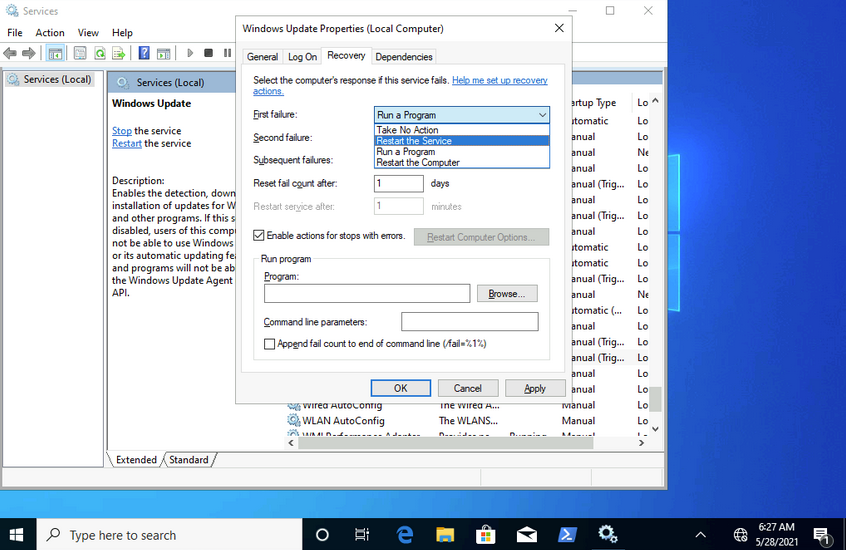The height and width of the screenshot is (550, 846).
Task: Open PowerShell from the taskbar
Action: 567,534
